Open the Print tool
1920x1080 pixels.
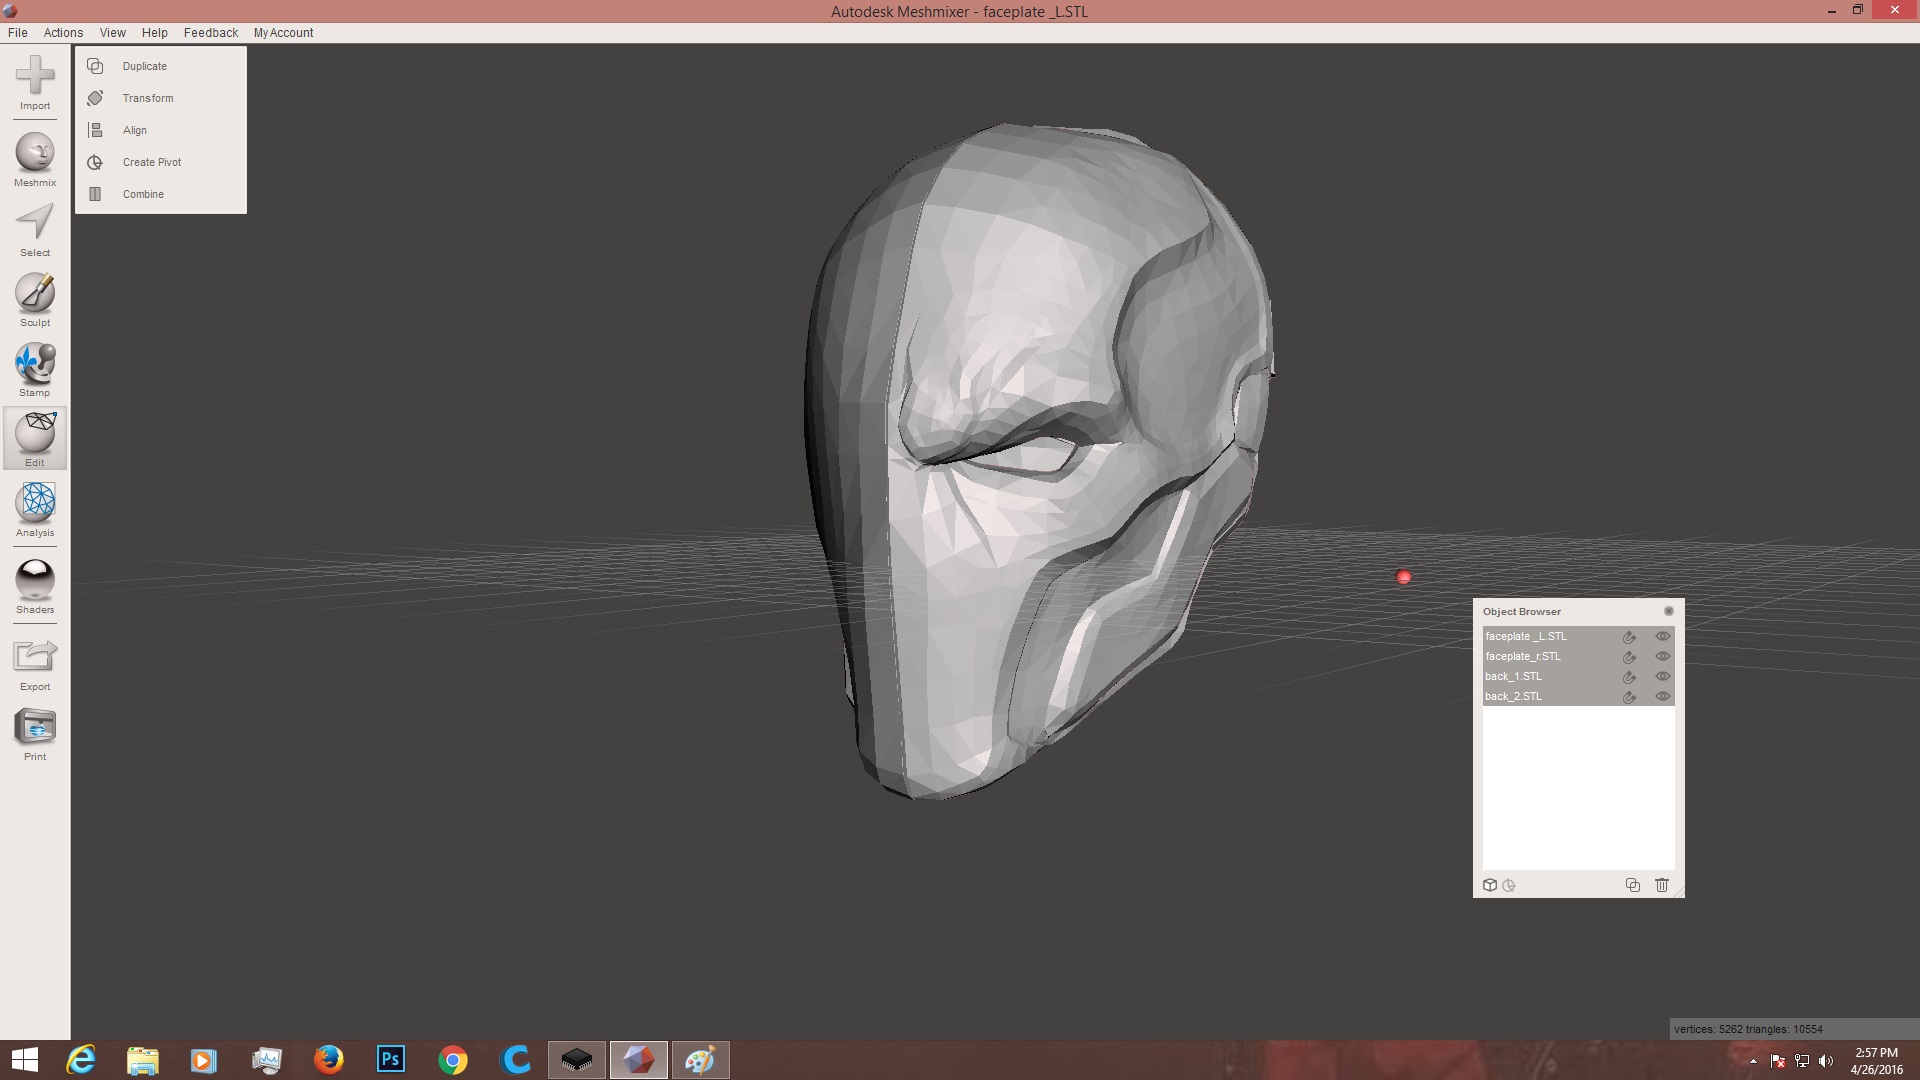click(x=35, y=734)
